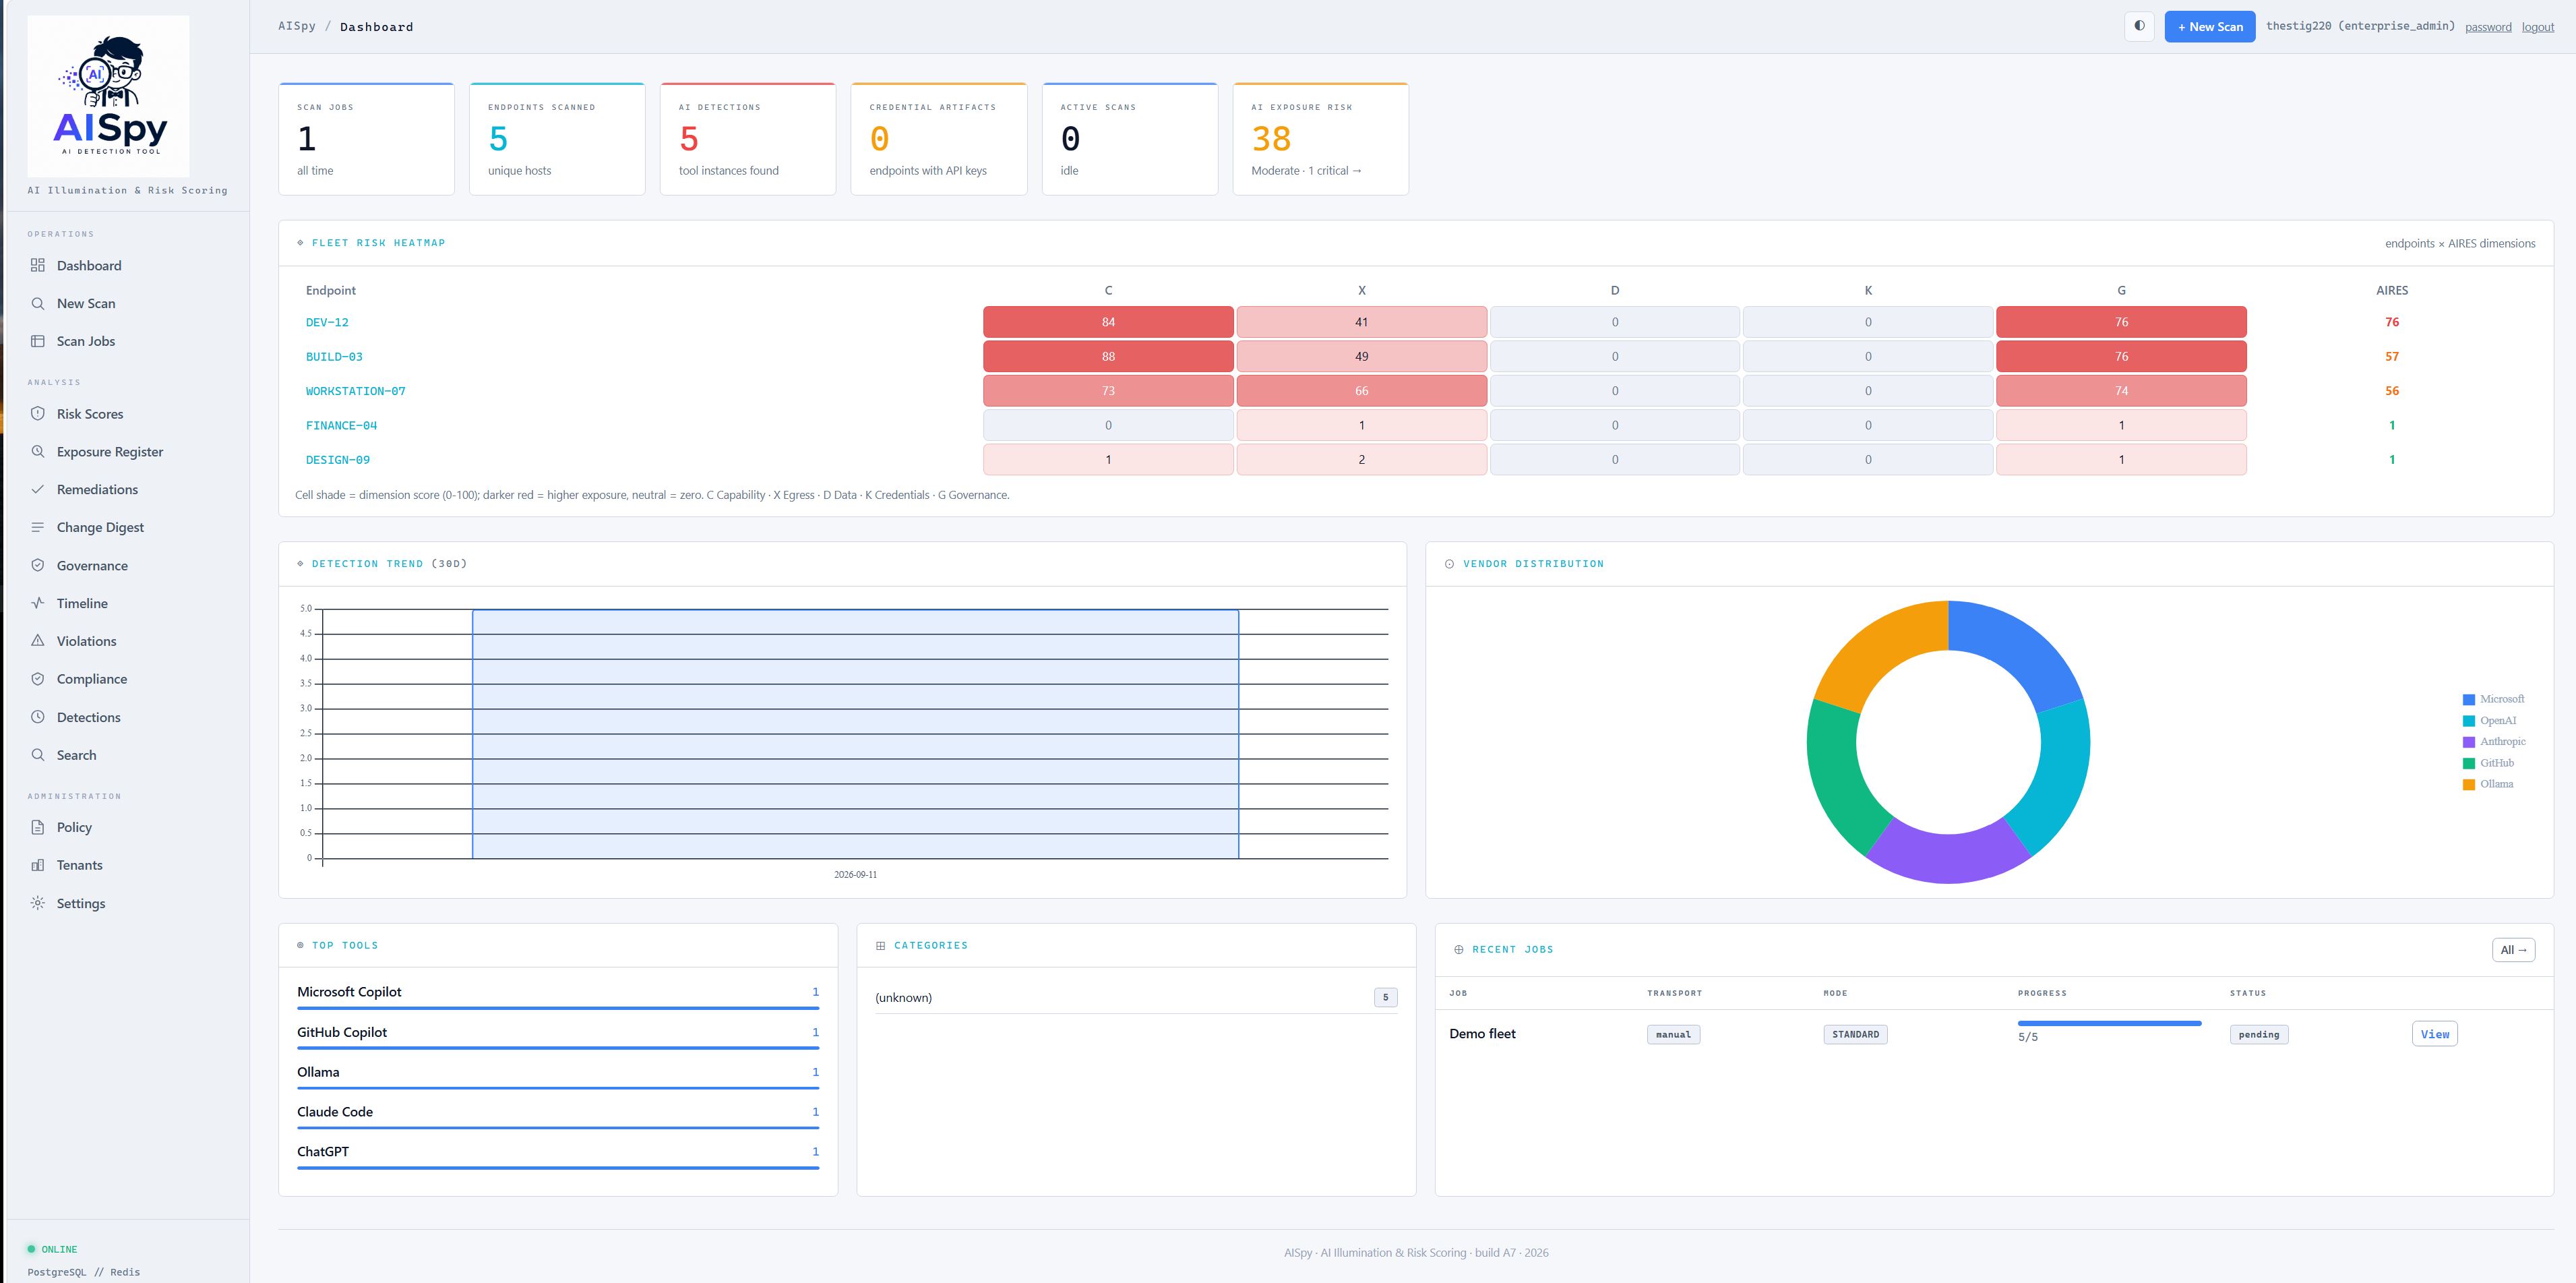Open the Timeline menu item
2576x1283 pixels.
(82, 603)
